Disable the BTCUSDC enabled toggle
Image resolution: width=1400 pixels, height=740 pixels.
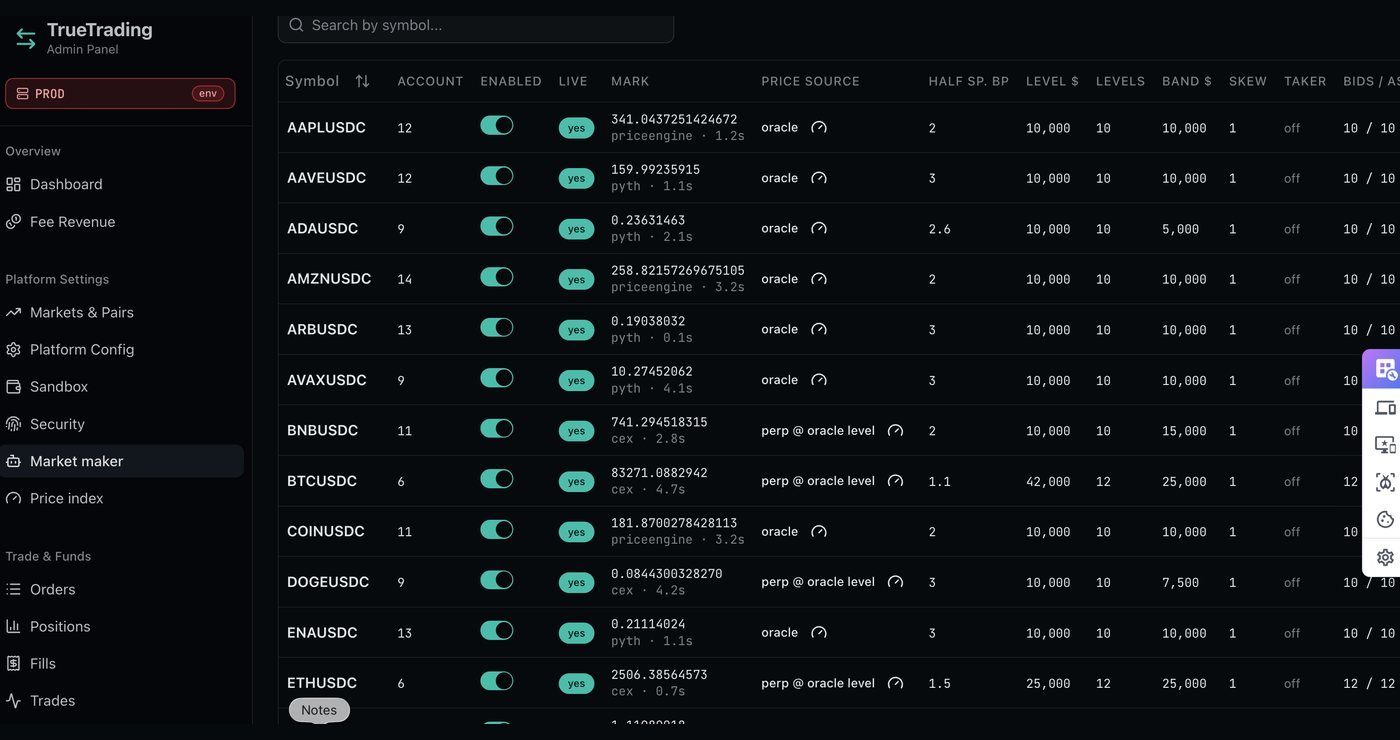pyautogui.click(x=497, y=479)
